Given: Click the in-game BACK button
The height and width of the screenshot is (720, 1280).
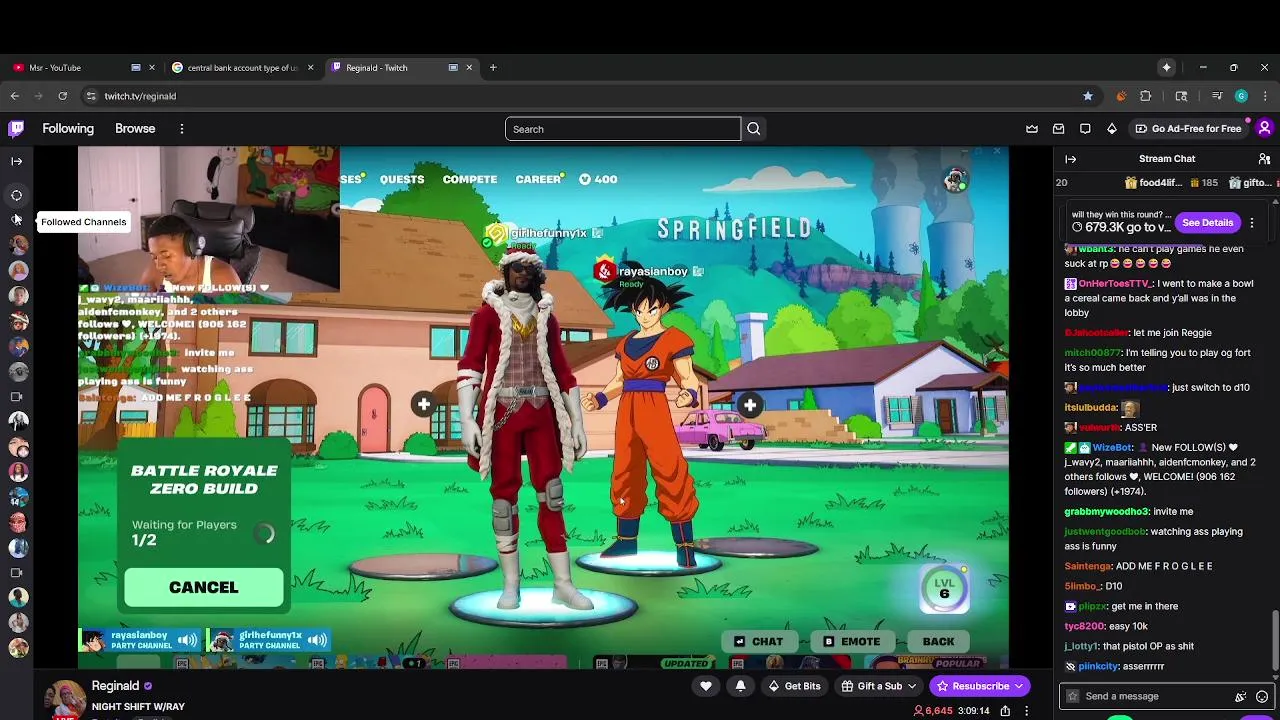Looking at the screenshot, I should [x=938, y=642].
